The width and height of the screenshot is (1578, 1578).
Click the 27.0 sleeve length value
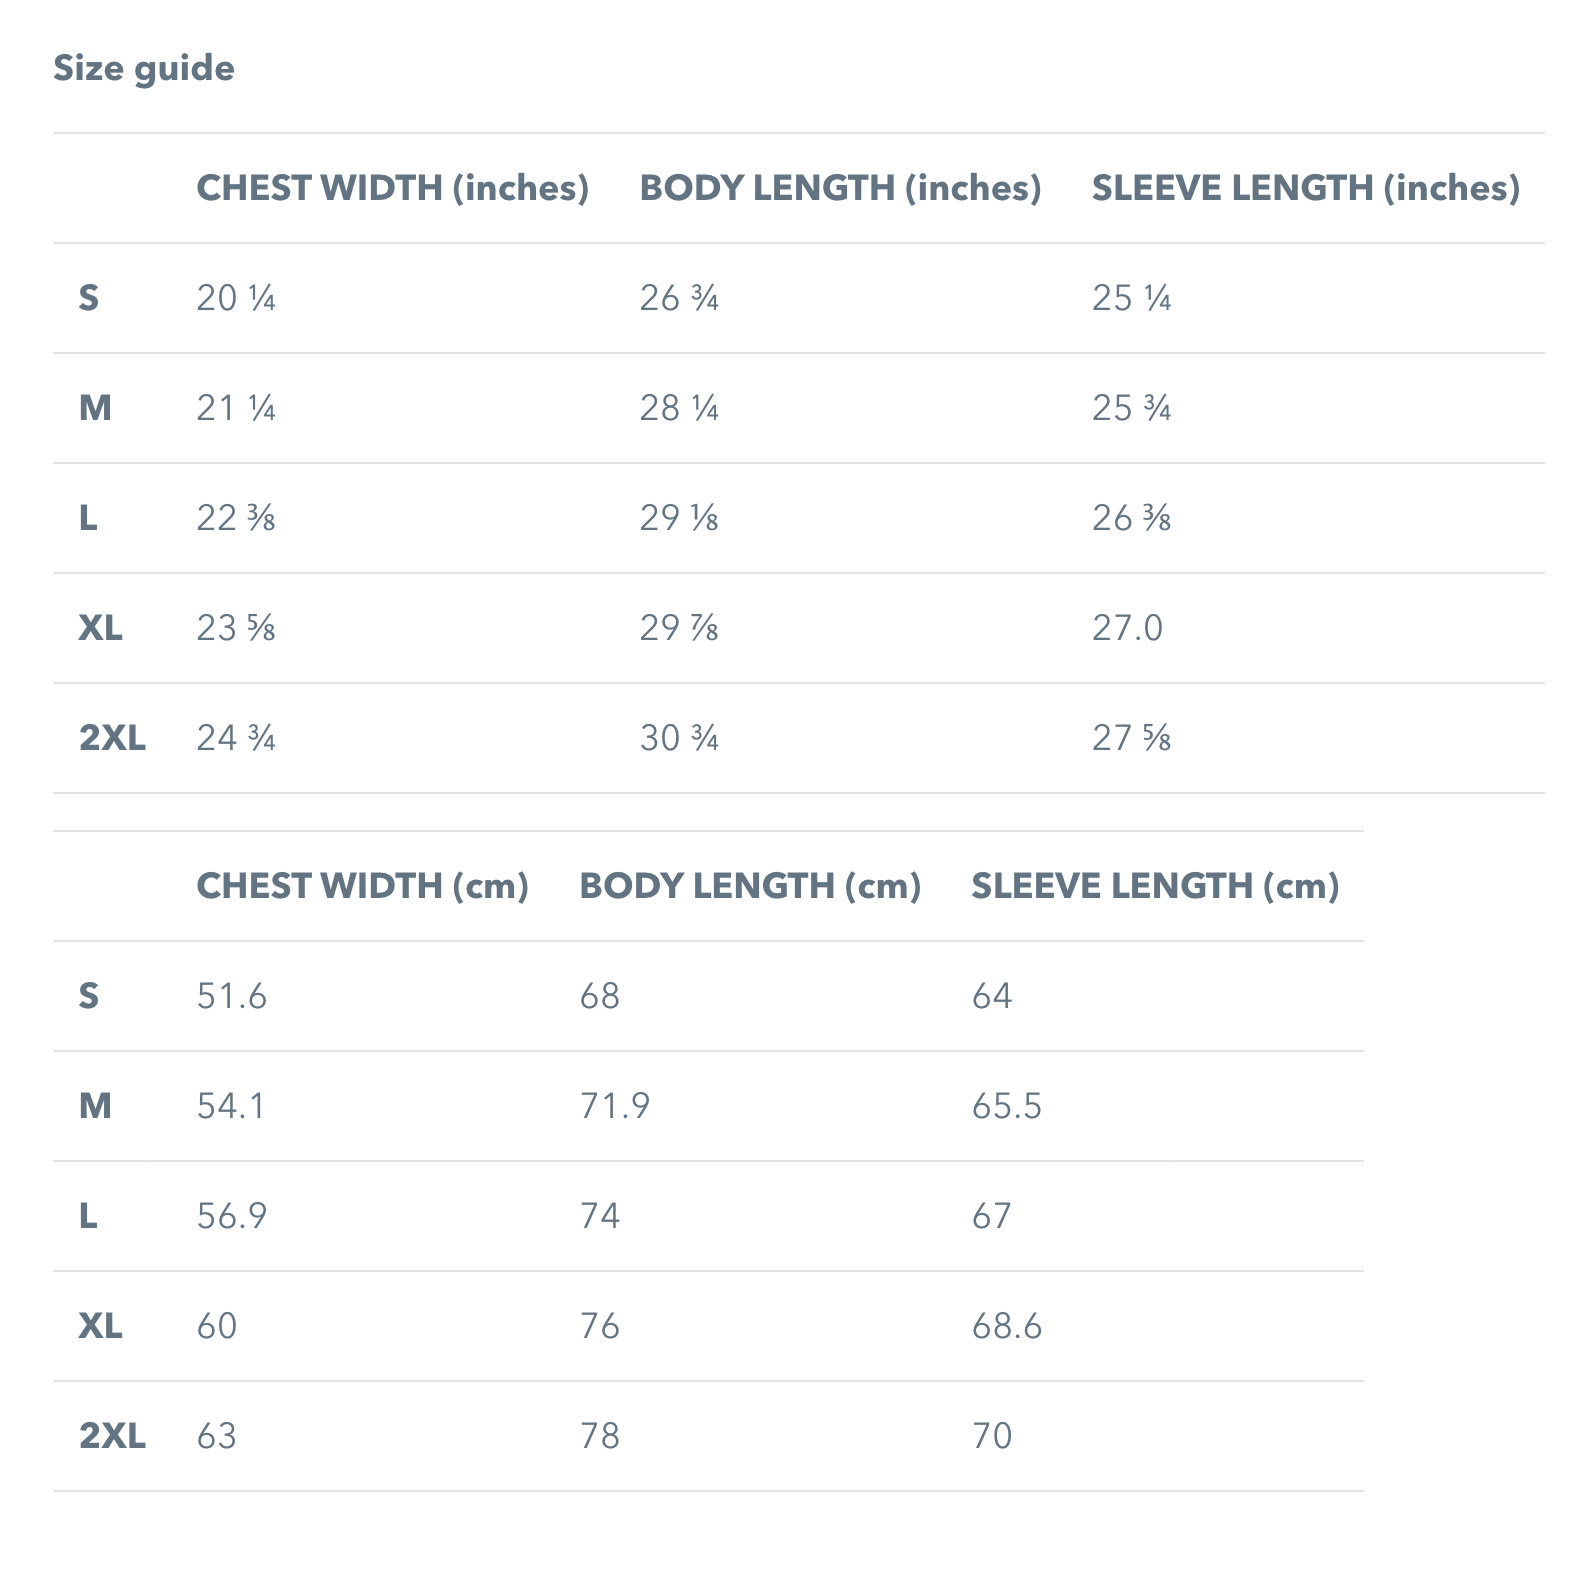1127,628
